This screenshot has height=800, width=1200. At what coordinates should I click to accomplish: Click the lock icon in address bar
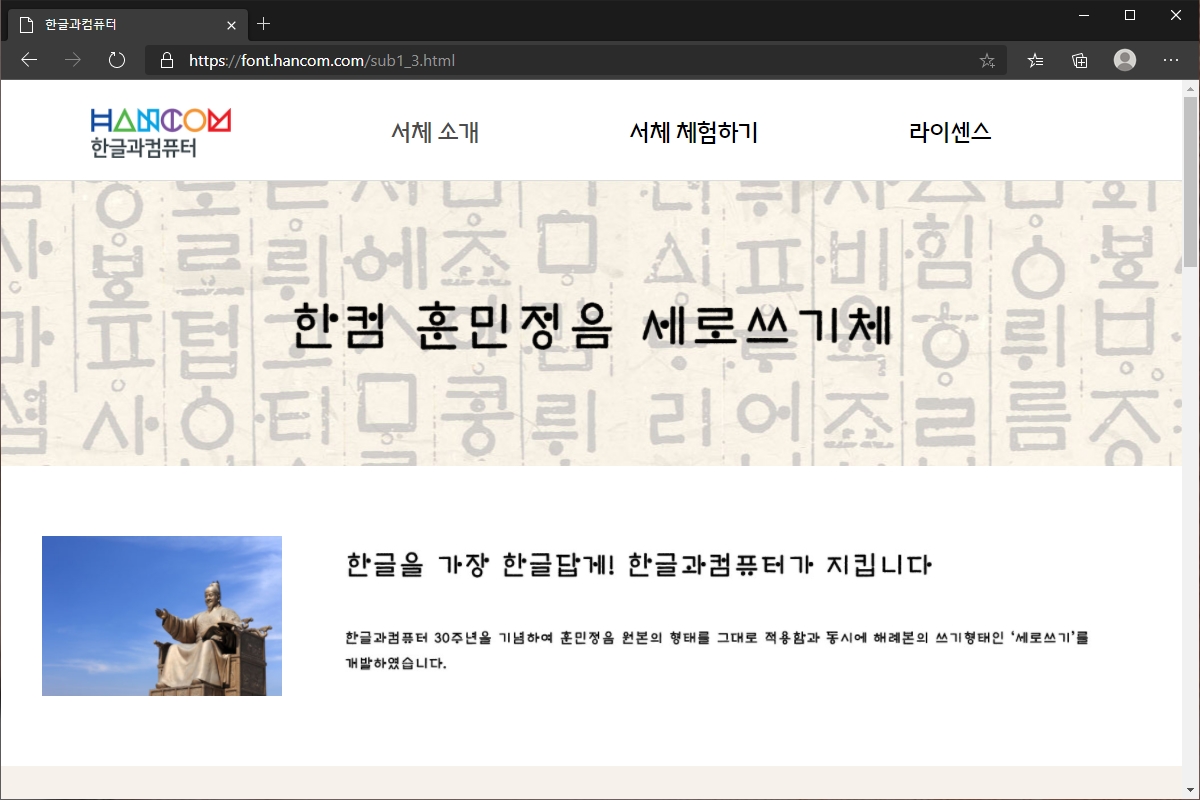click(x=167, y=60)
